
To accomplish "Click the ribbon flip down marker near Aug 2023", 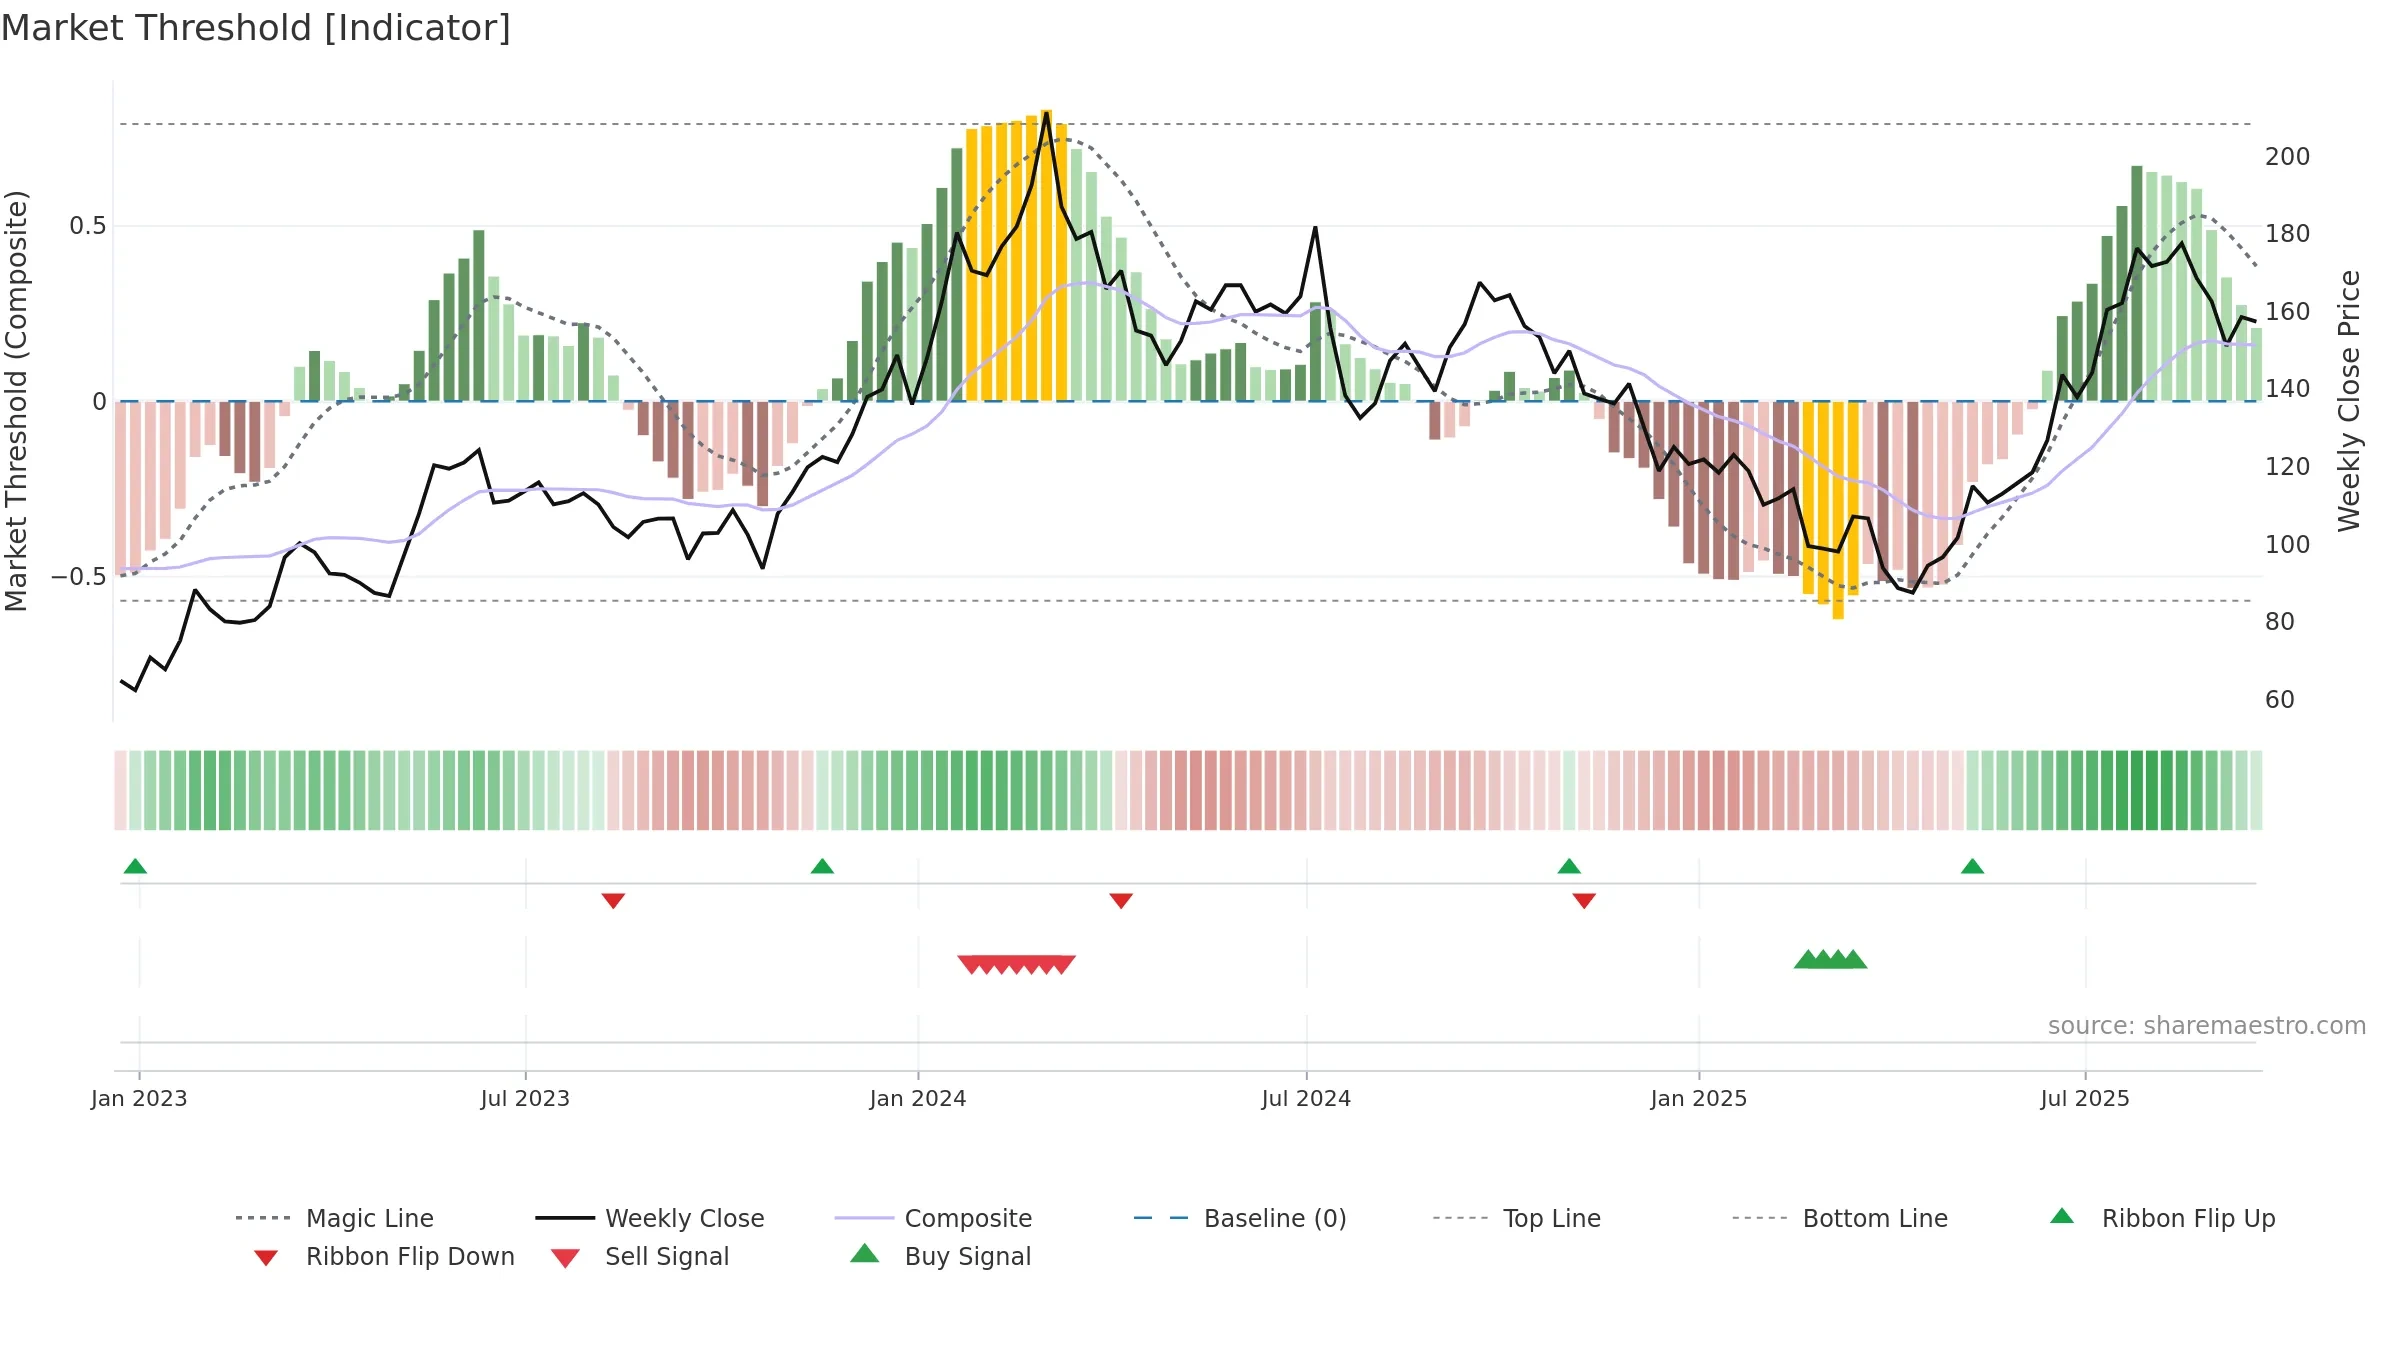I will click(x=613, y=901).
